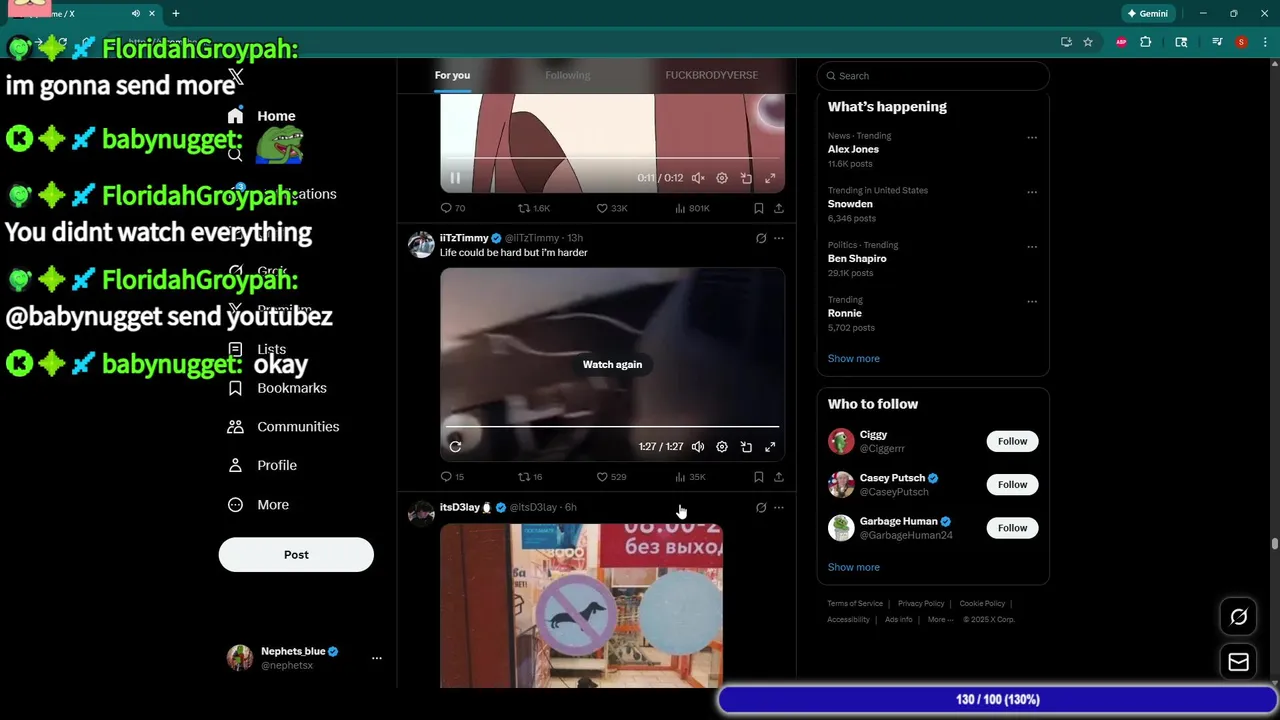Show more under Who to follow
1280x720 pixels.
click(853, 567)
